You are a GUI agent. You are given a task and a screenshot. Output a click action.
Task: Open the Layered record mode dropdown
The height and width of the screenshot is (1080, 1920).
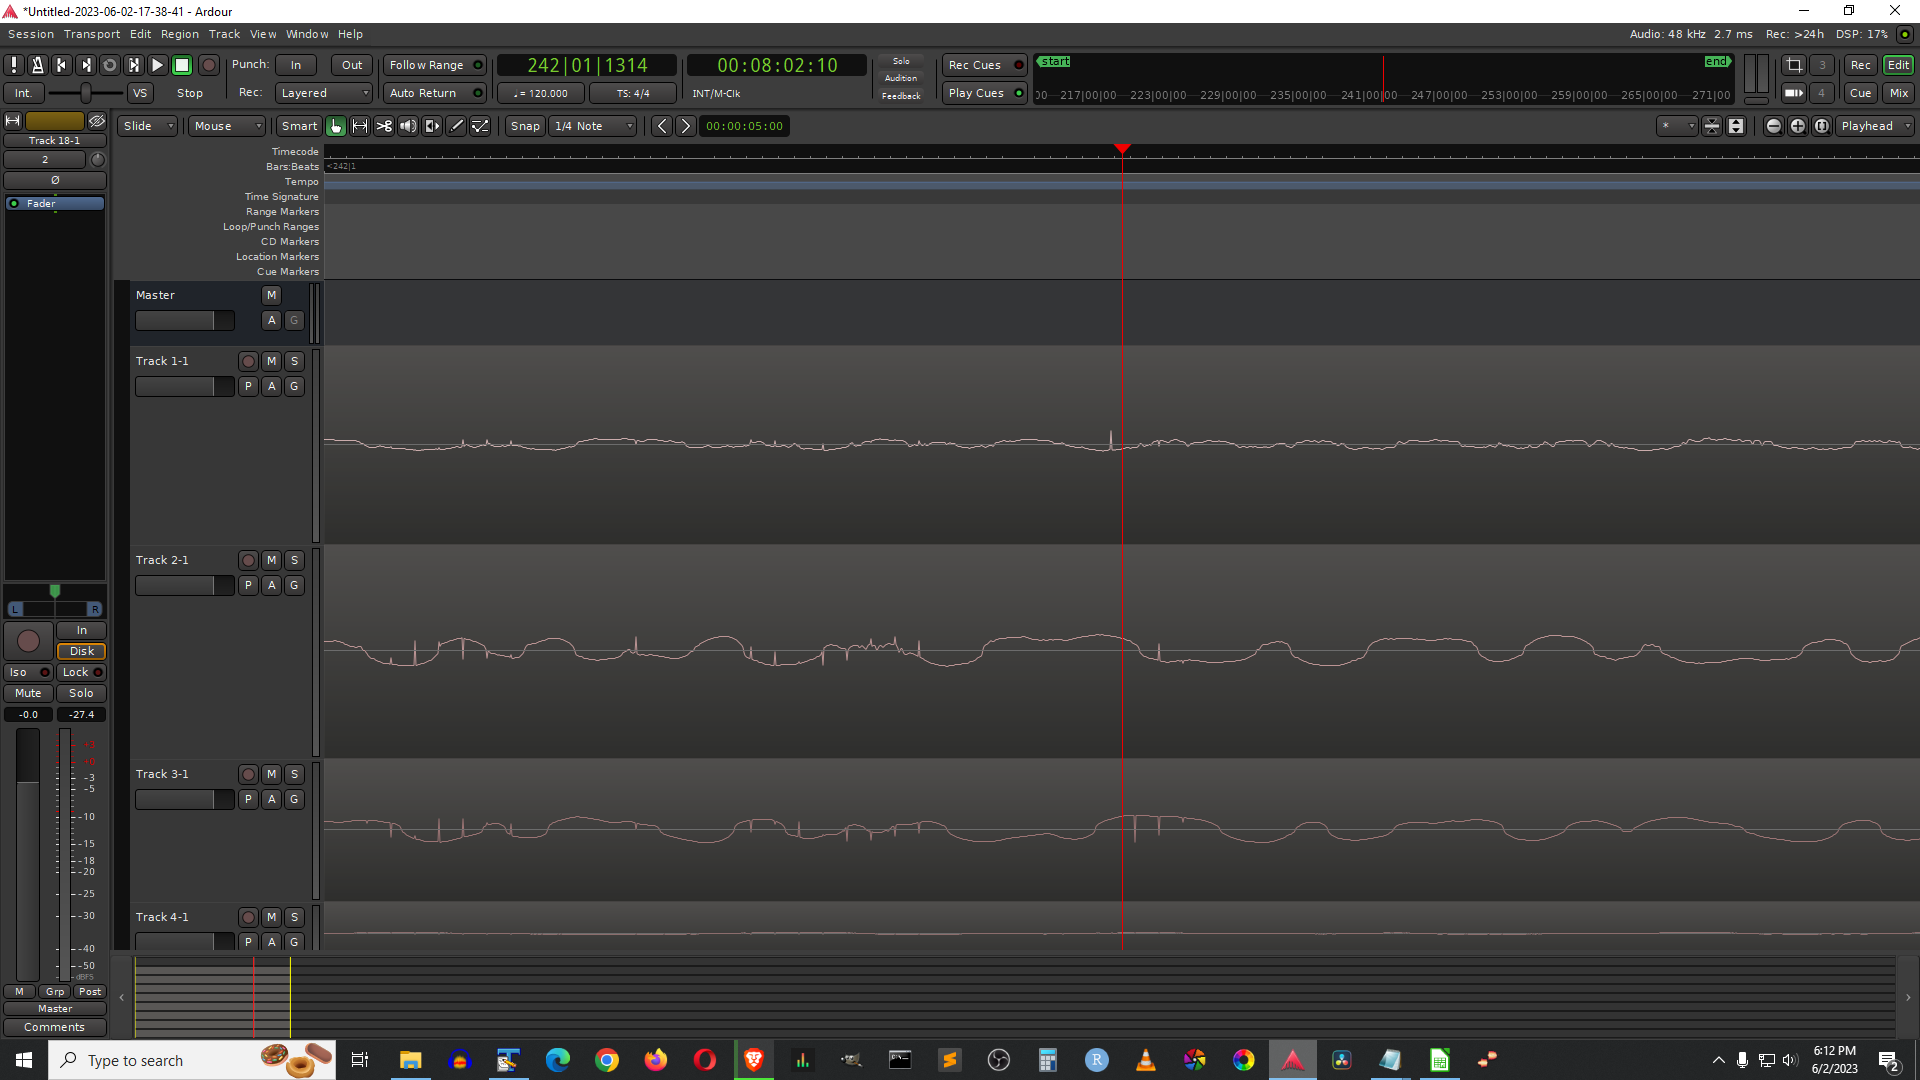[324, 93]
